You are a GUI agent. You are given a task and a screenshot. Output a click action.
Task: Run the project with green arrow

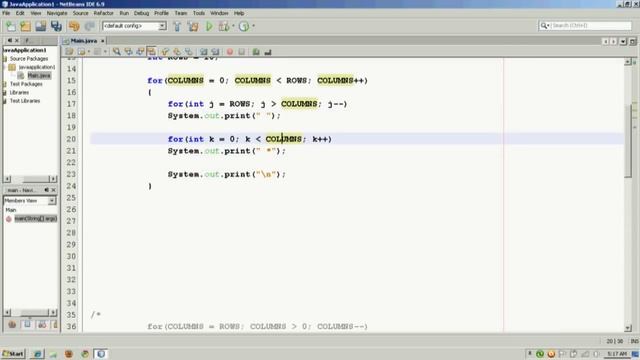pos(209,26)
